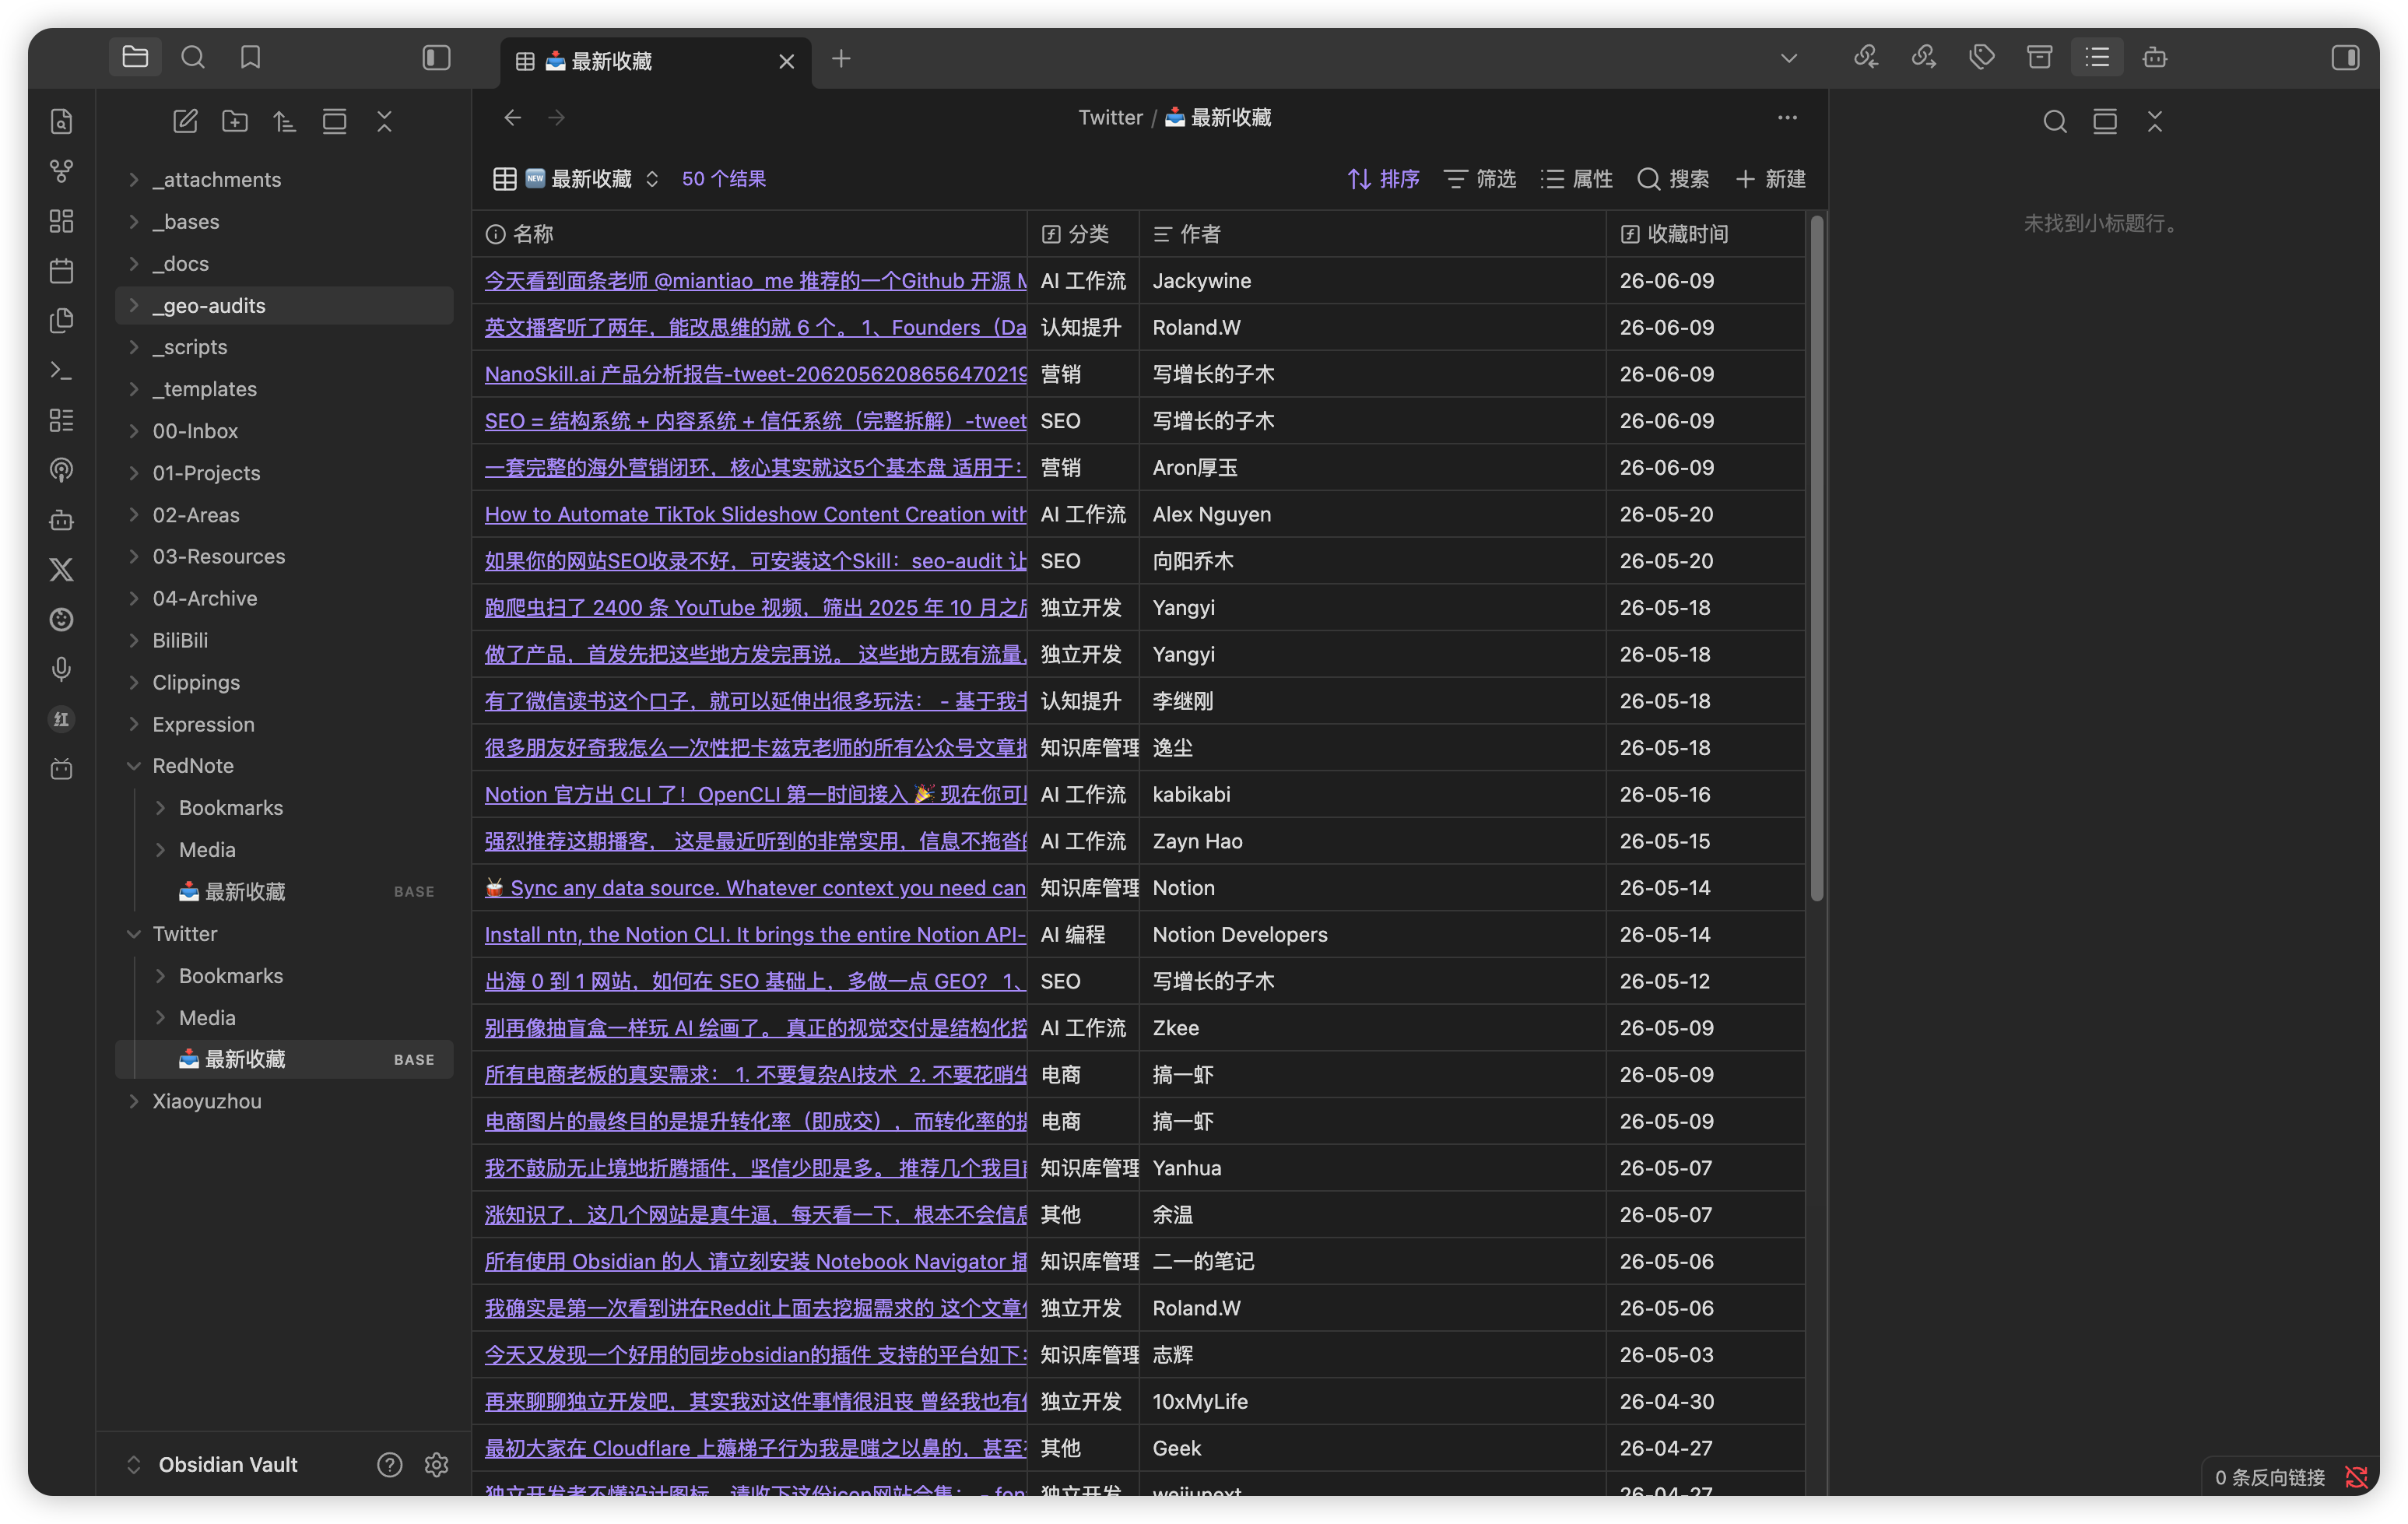Click the microphone ribbon icon
2408x1524 pixels.
[62, 669]
